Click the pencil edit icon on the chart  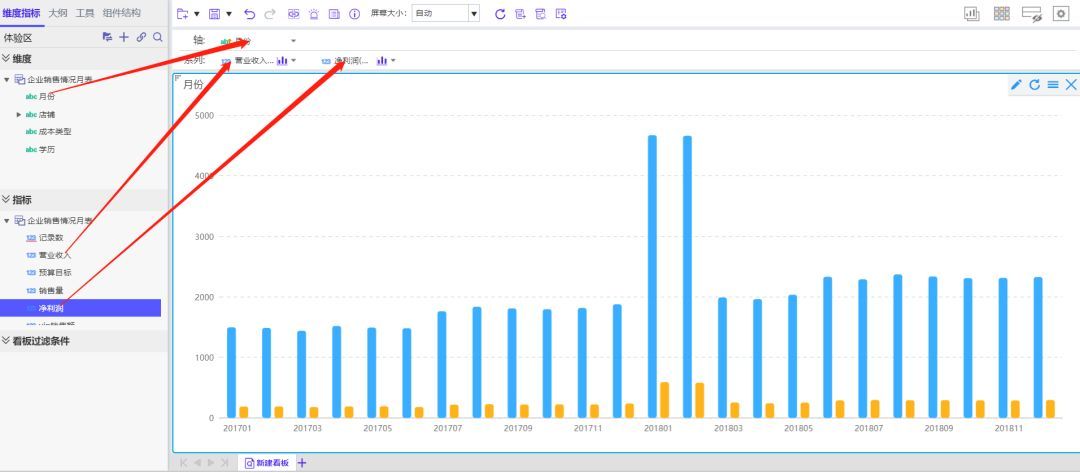[1016, 85]
